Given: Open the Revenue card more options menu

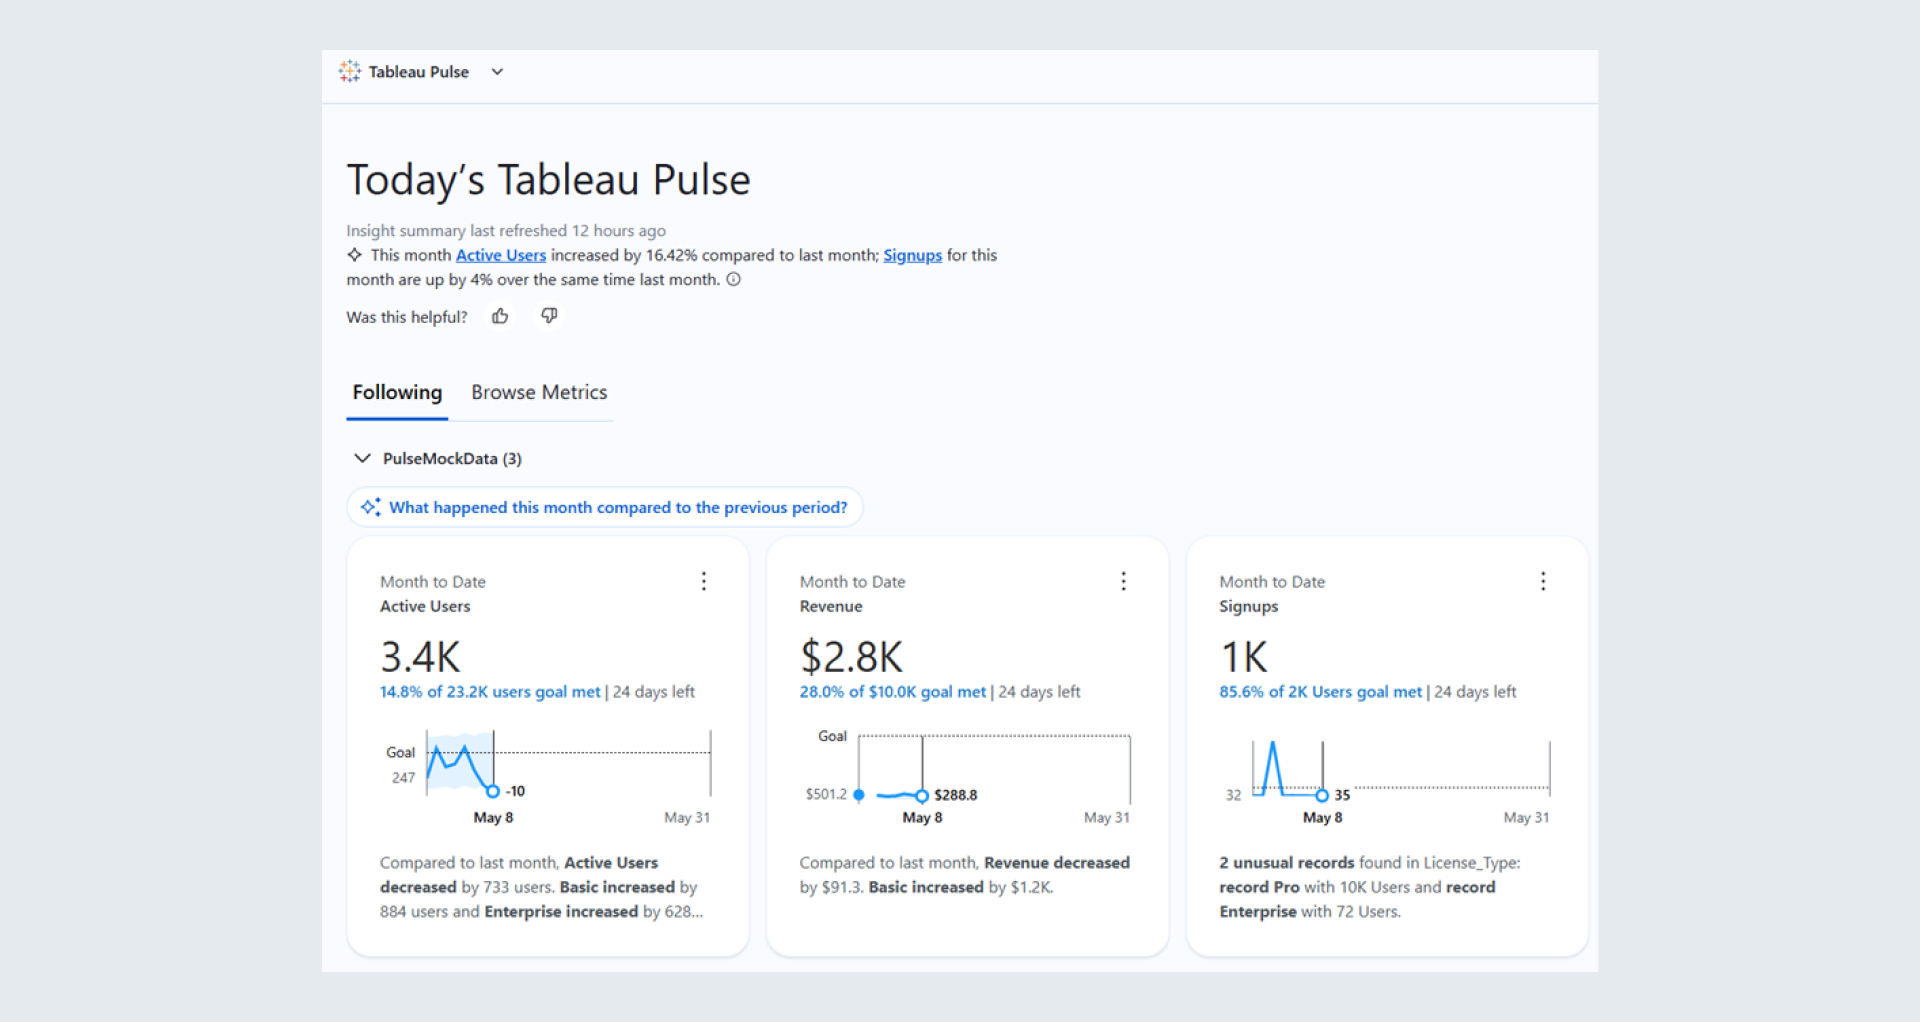Looking at the screenshot, I should click(1124, 581).
